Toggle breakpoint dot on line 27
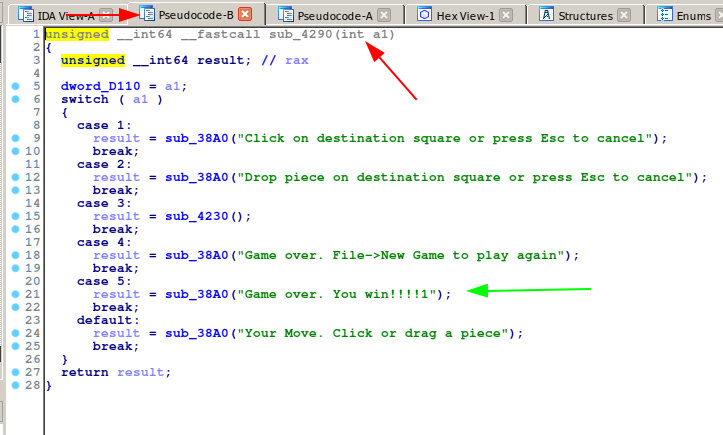This screenshot has height=435, width=723. (15, 372)
